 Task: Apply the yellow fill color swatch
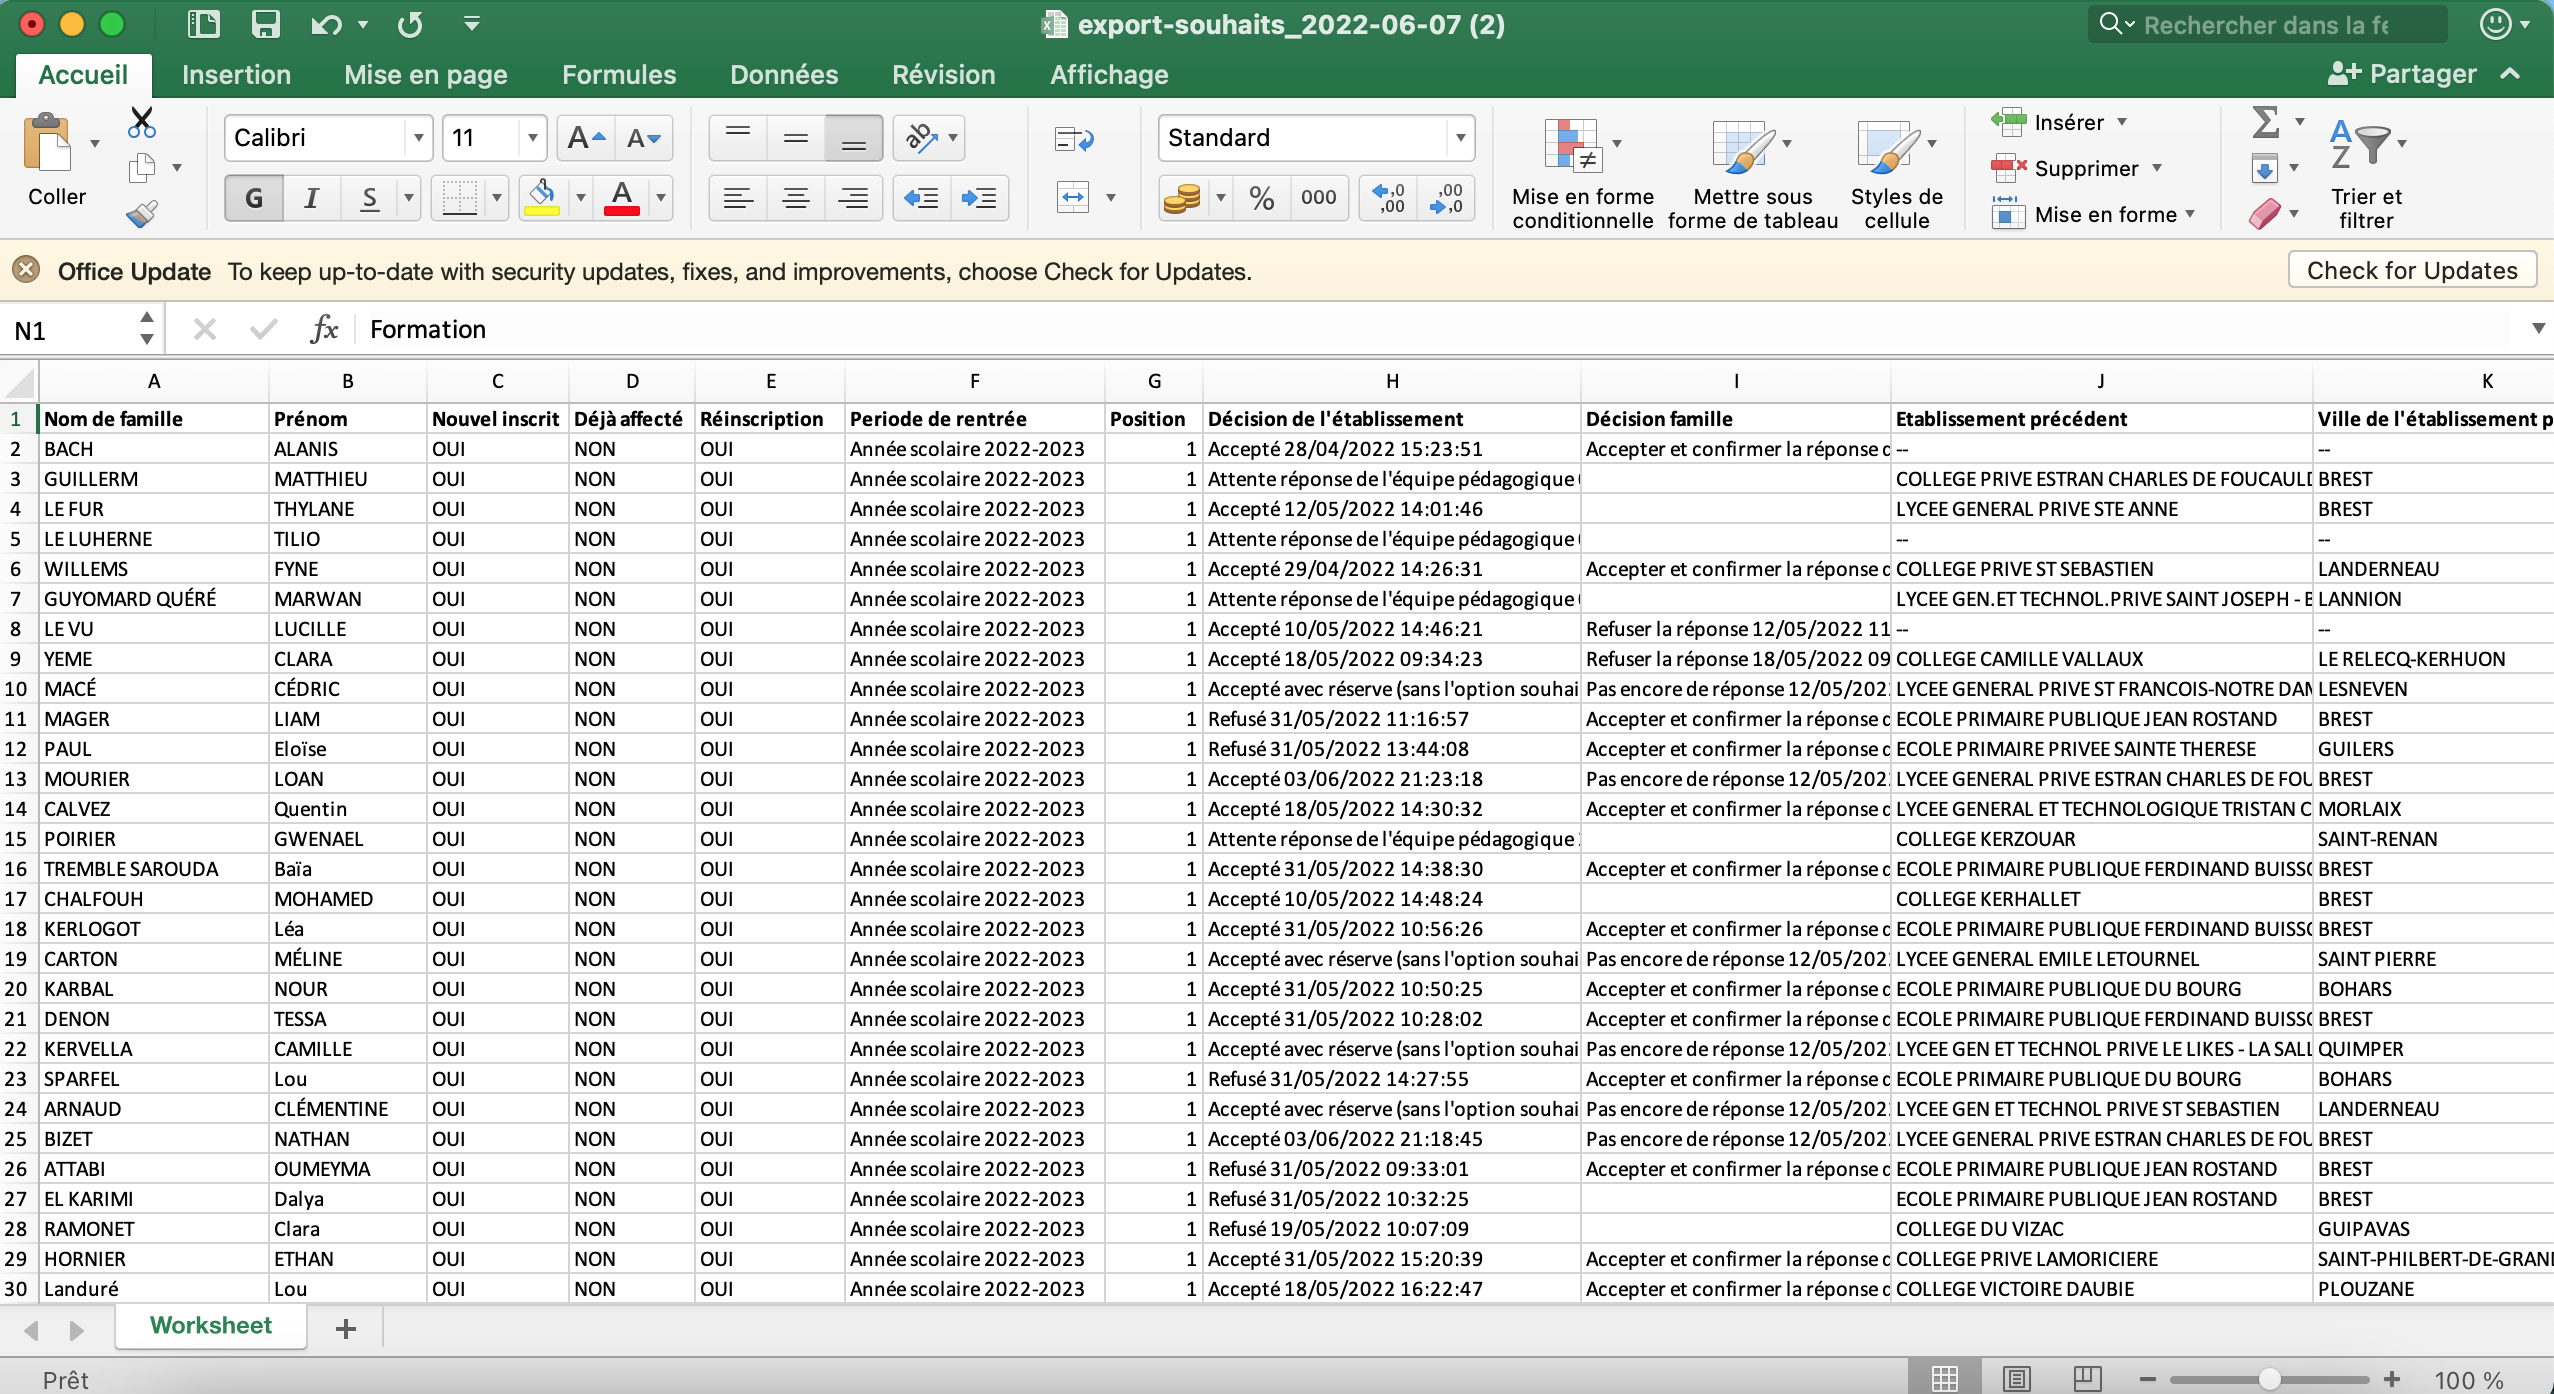click(542, 198)
